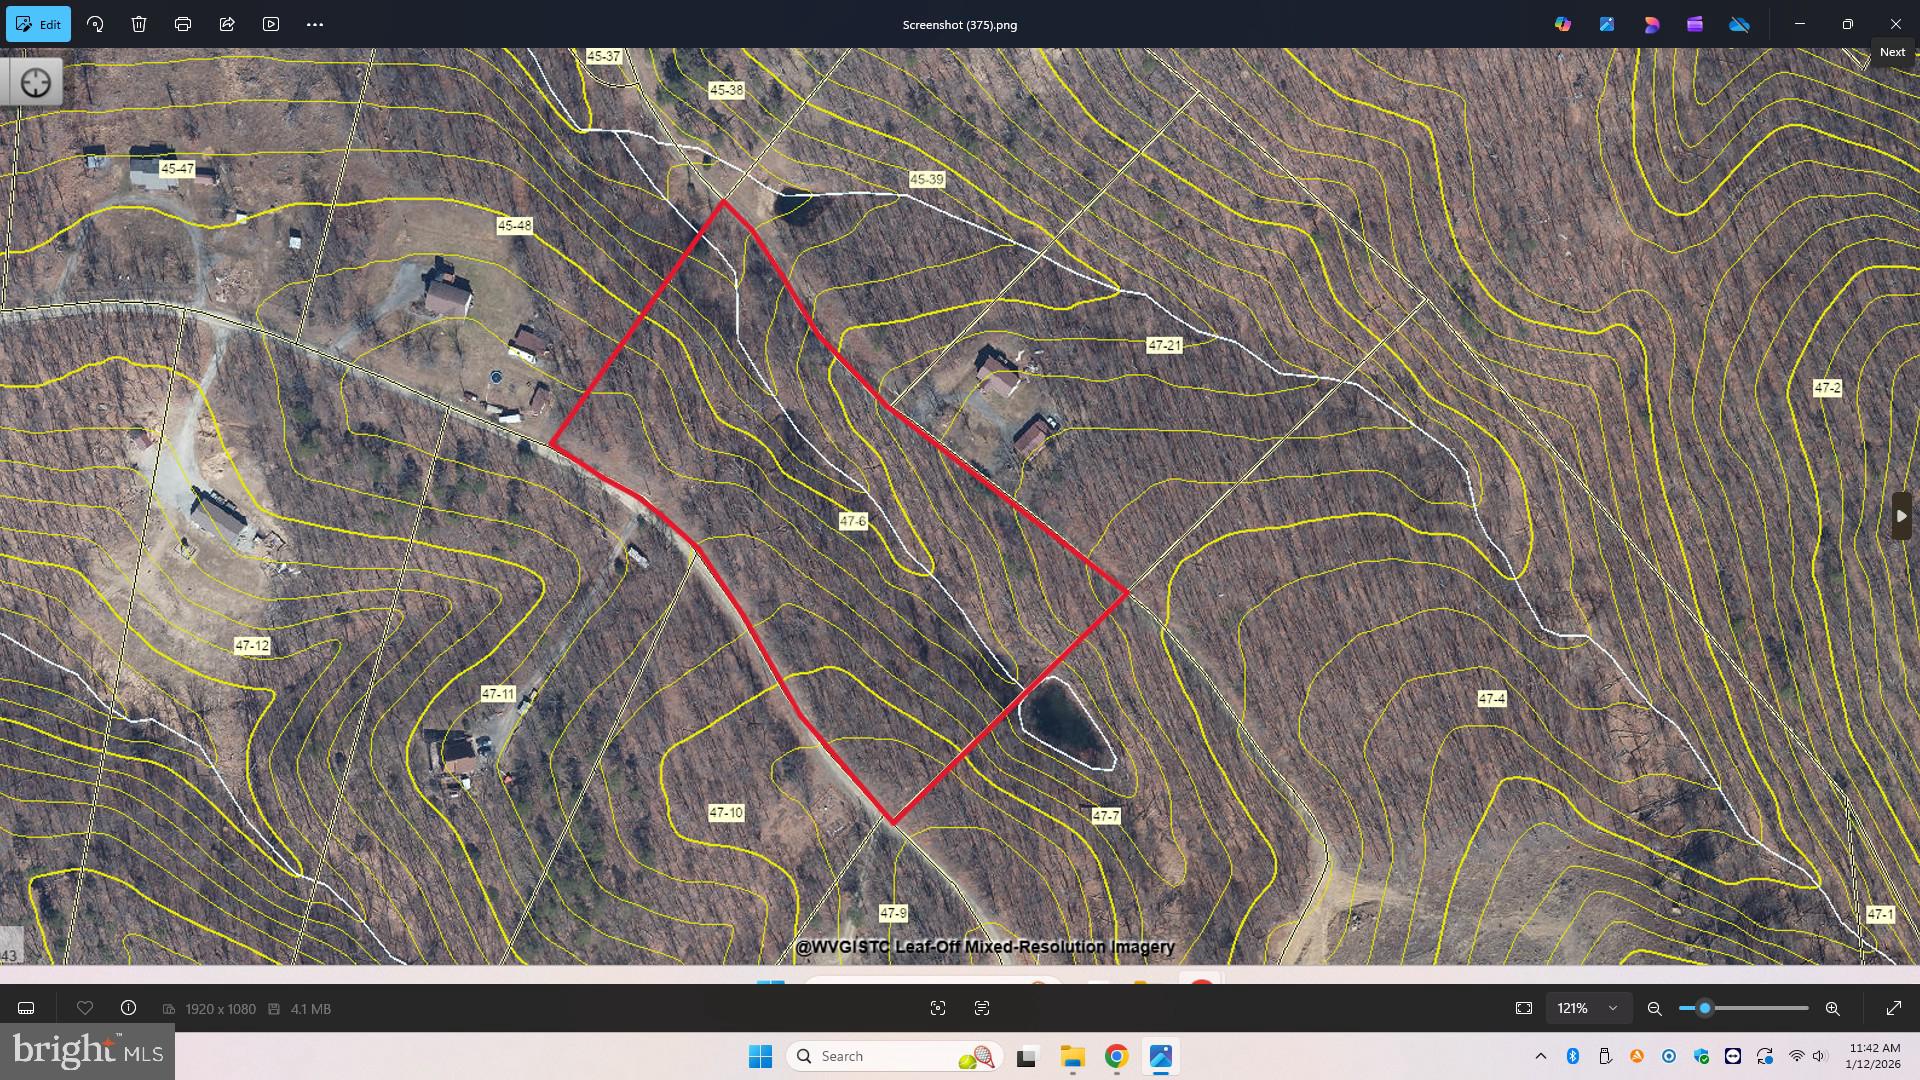Viewport: 1920px width, 1080px height.
Task: Expand hidden system tray icons
Action: pos(1541,1055)
